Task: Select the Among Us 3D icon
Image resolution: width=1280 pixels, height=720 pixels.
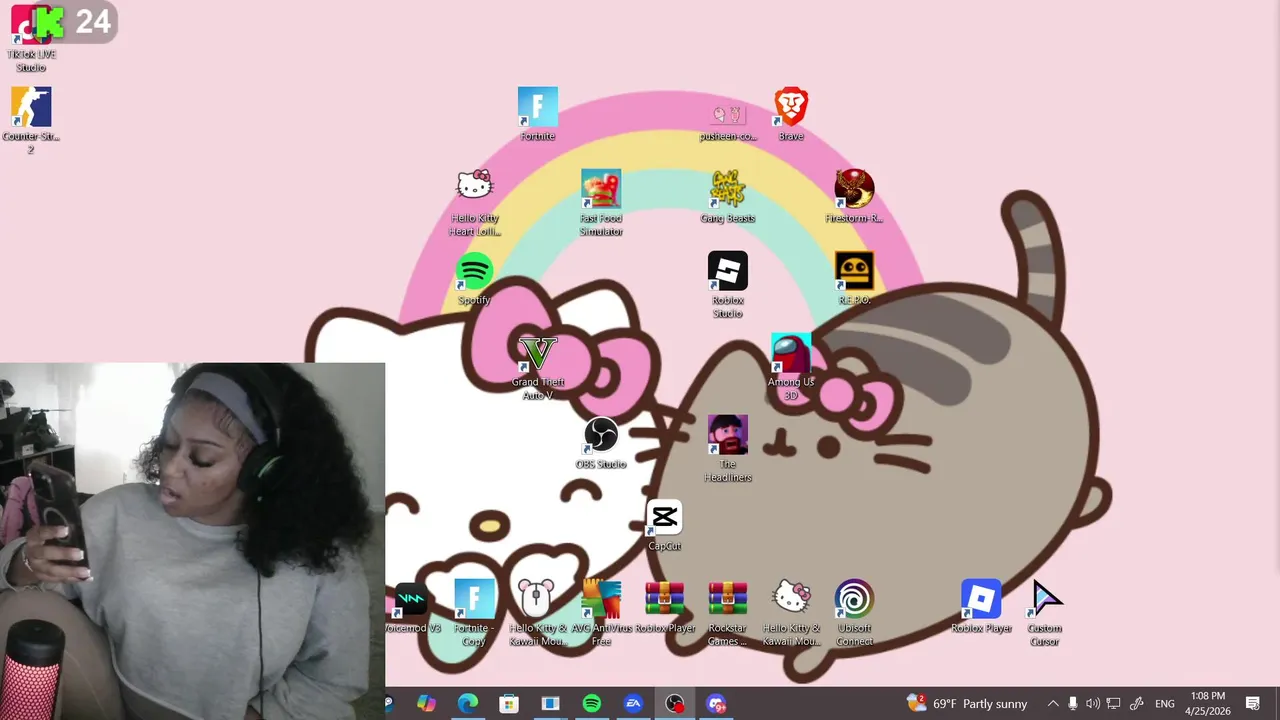Action: (x=791, y=367)
